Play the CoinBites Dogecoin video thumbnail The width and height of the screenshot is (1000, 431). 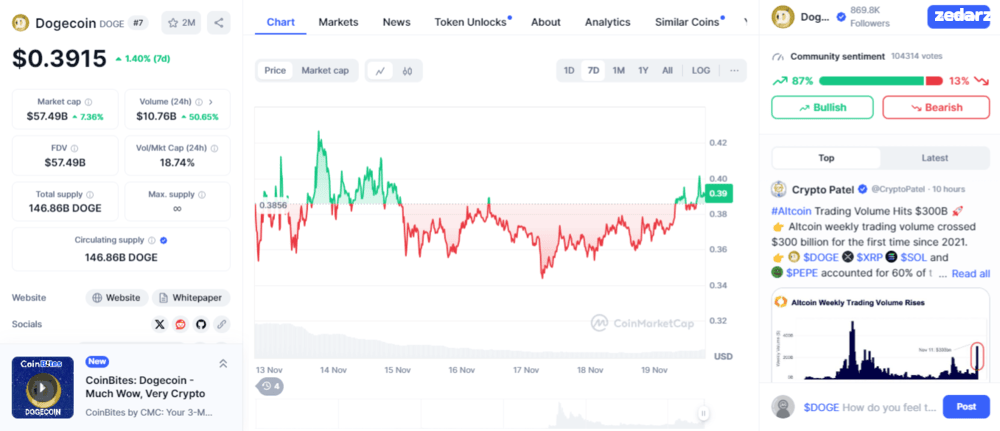pos(43,388)
